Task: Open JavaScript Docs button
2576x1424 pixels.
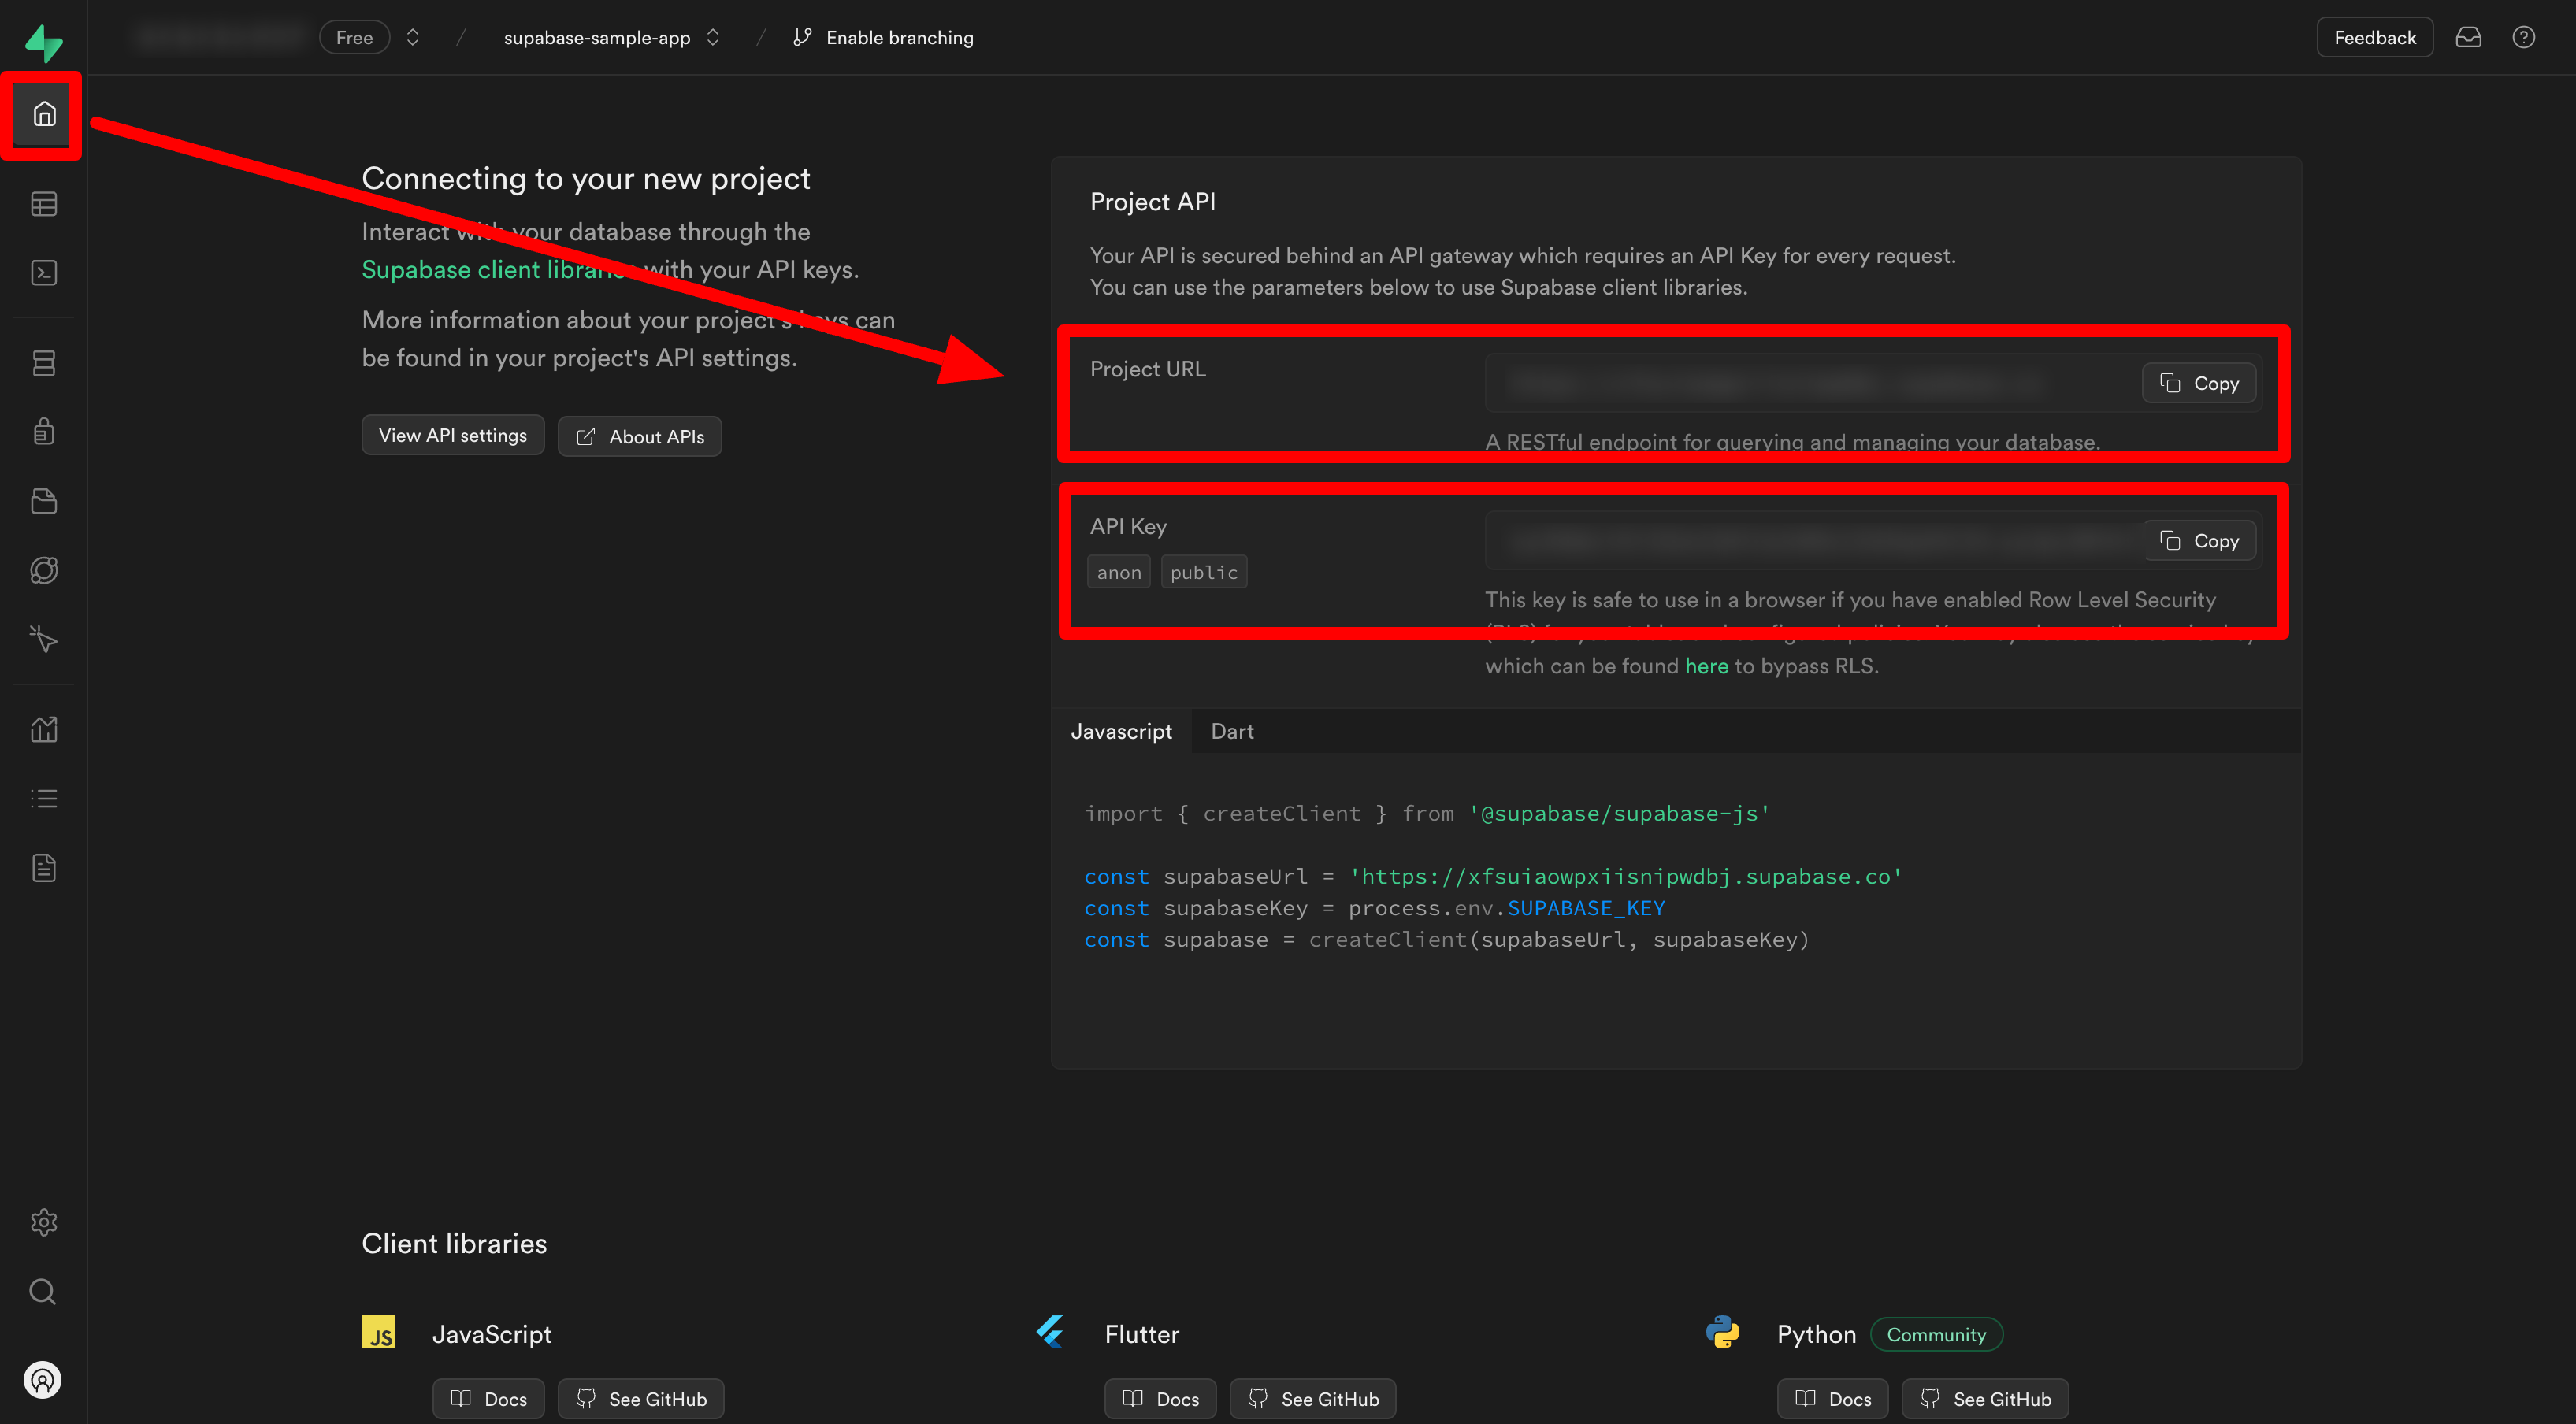Action: click(488, 1398)
